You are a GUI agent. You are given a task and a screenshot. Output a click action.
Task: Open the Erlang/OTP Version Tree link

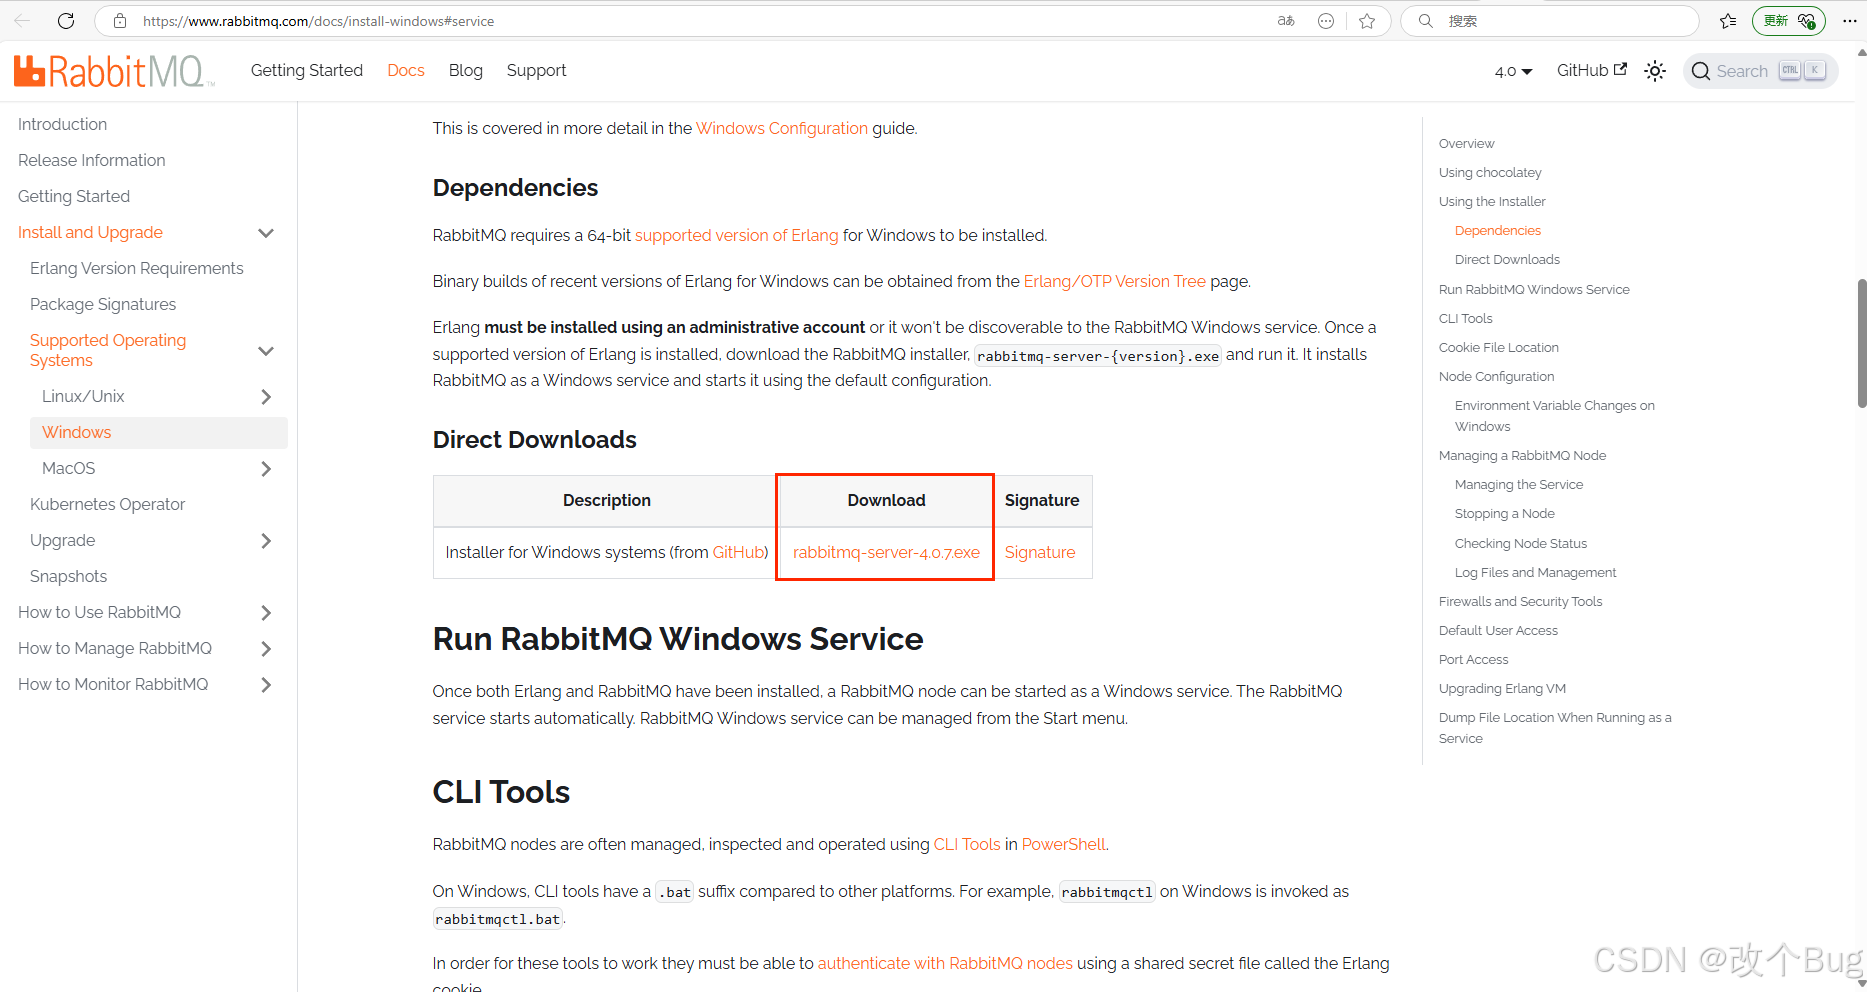tap(1114, 281)
